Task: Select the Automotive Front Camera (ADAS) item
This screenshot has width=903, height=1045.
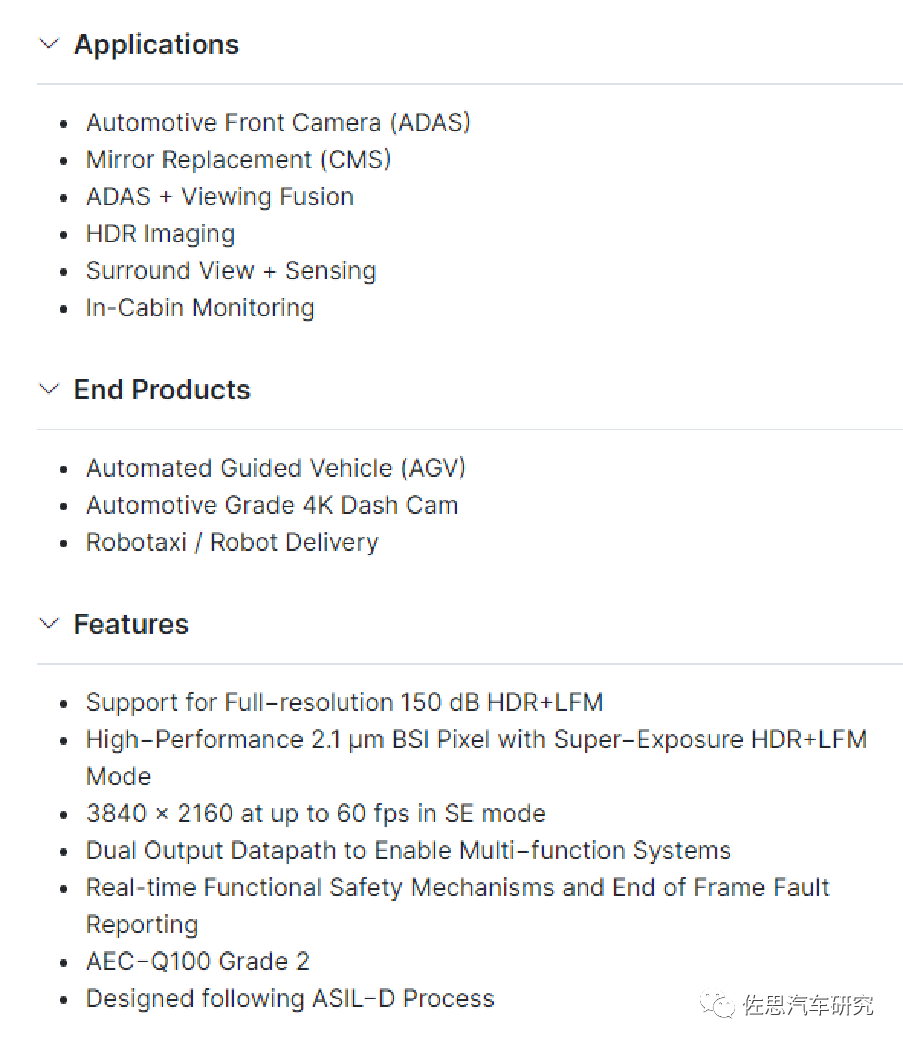Action: 278,123
